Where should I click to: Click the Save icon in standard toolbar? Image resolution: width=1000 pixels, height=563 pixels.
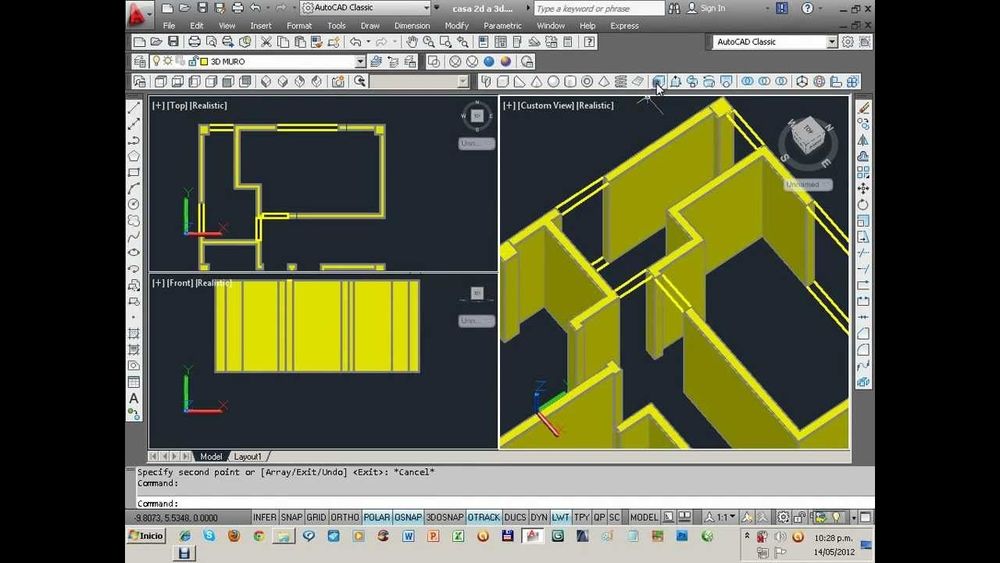pos(173,42)
